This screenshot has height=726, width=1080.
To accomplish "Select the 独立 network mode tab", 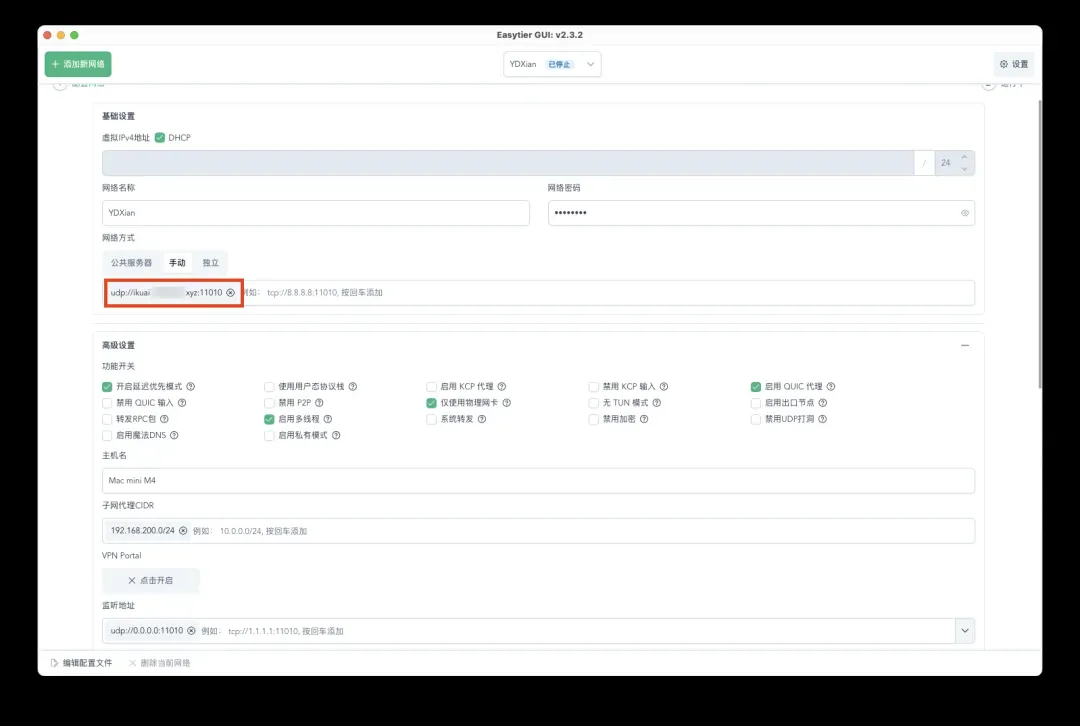I will [210, 262].
